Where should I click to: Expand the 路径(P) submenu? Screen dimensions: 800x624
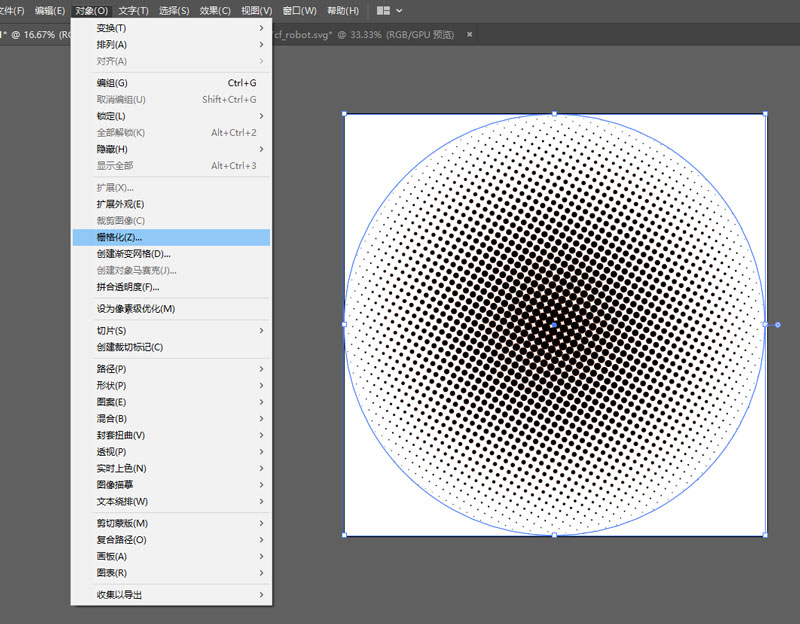pyautogui.click(x=171, y=369)
